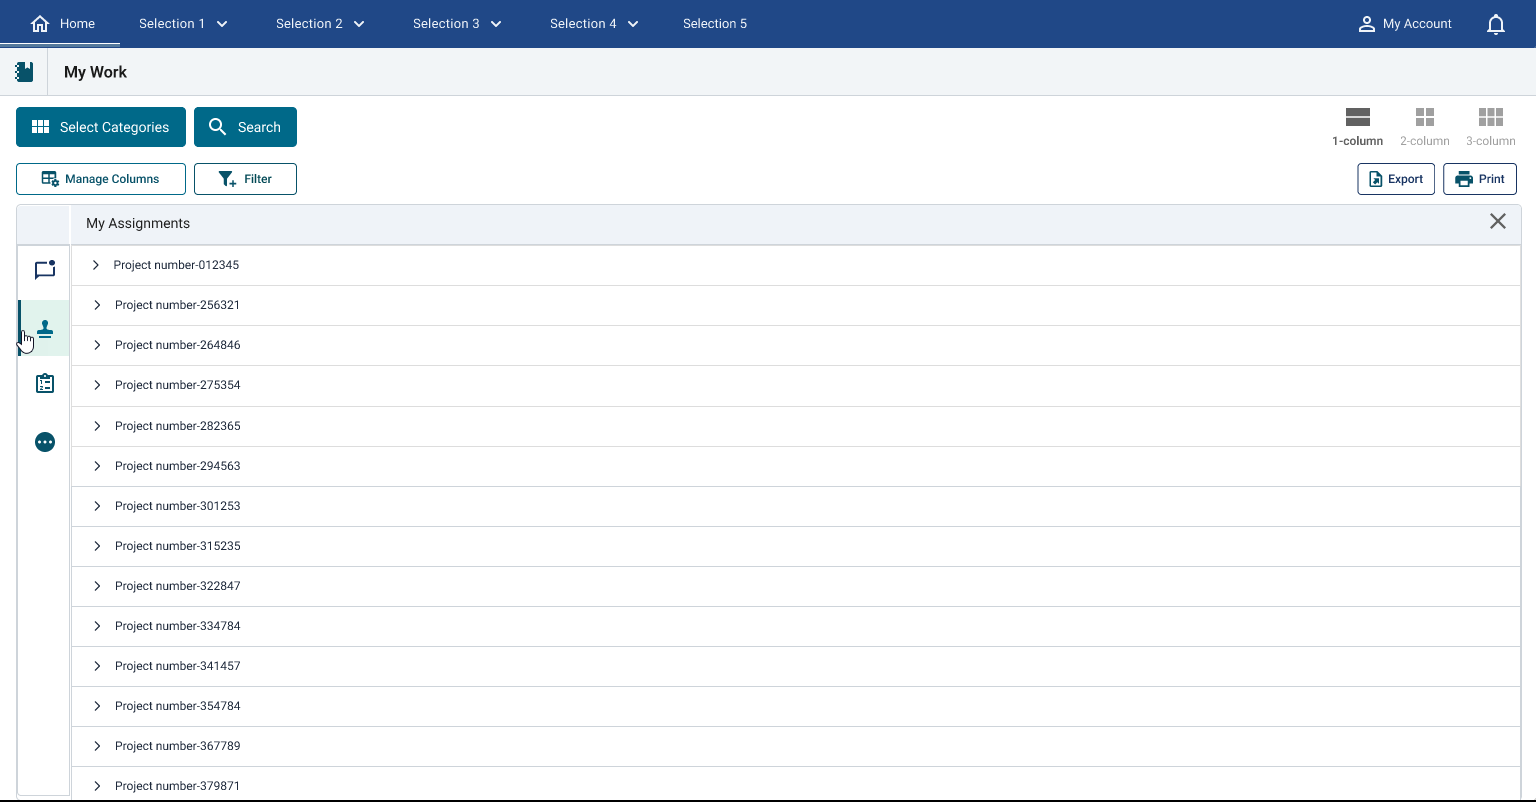The height and width of the screenshot is (802, 1536).
Task: Click the My Work notebook icon
Action: (24, 72)
